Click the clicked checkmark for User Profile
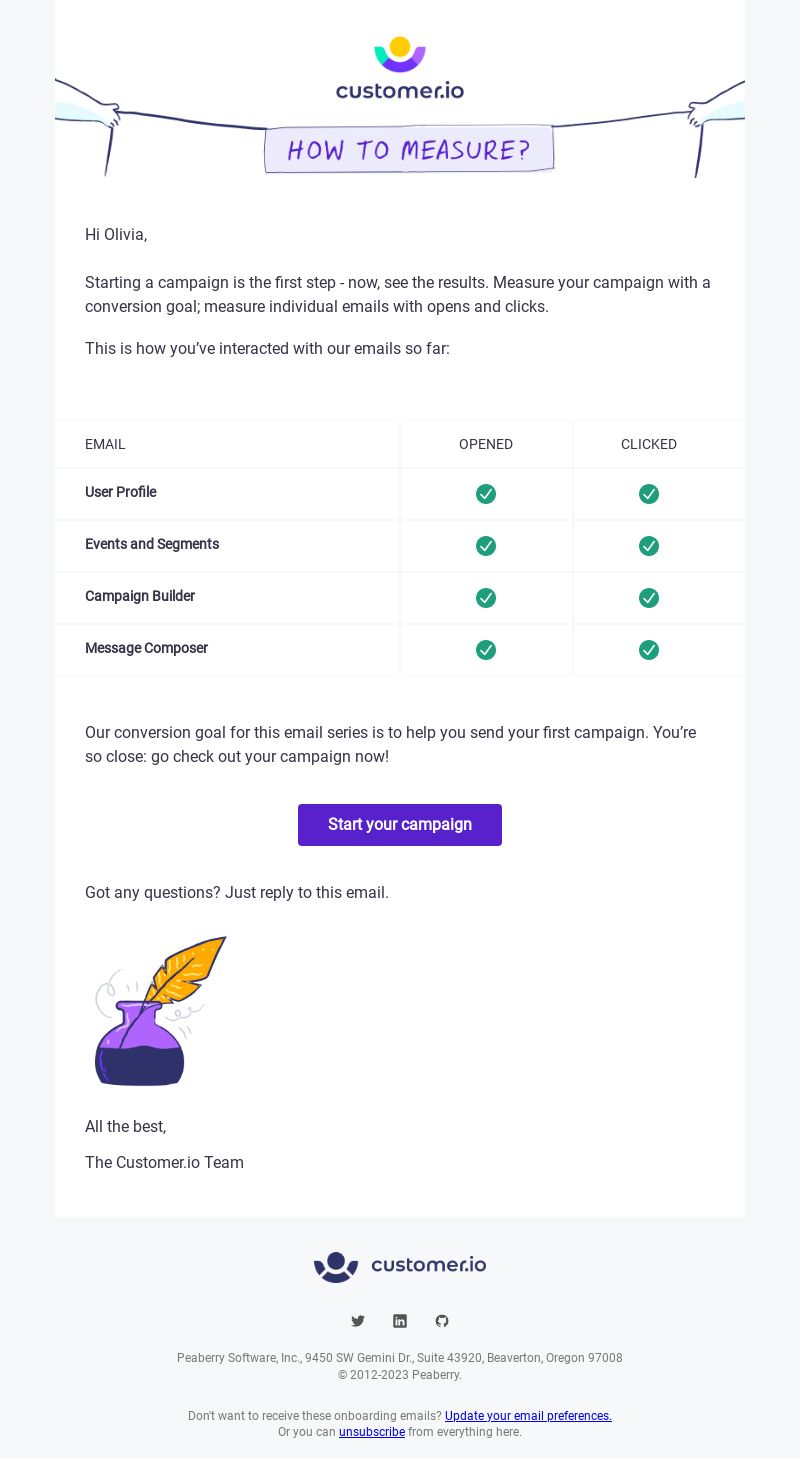This screenshot has height=1458, width=800. [x=649, y=494]
